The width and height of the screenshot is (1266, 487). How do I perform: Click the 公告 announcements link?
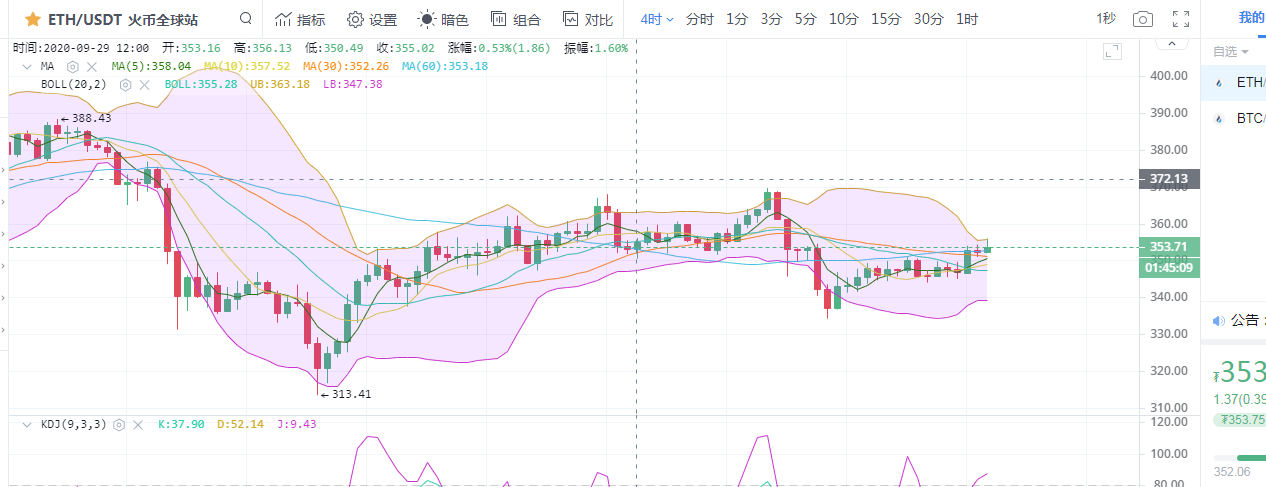[1244, 321]
